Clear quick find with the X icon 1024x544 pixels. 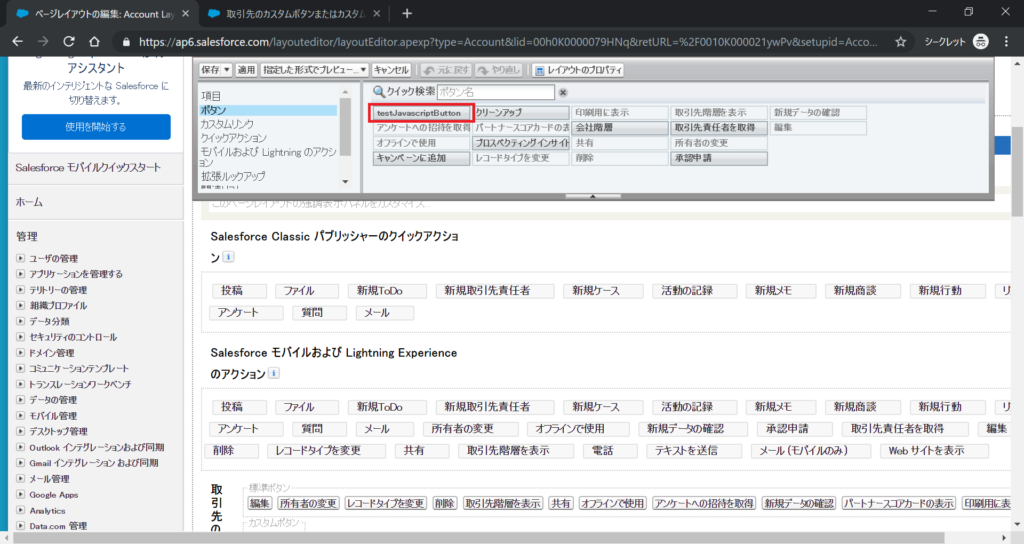click(563, 92)
